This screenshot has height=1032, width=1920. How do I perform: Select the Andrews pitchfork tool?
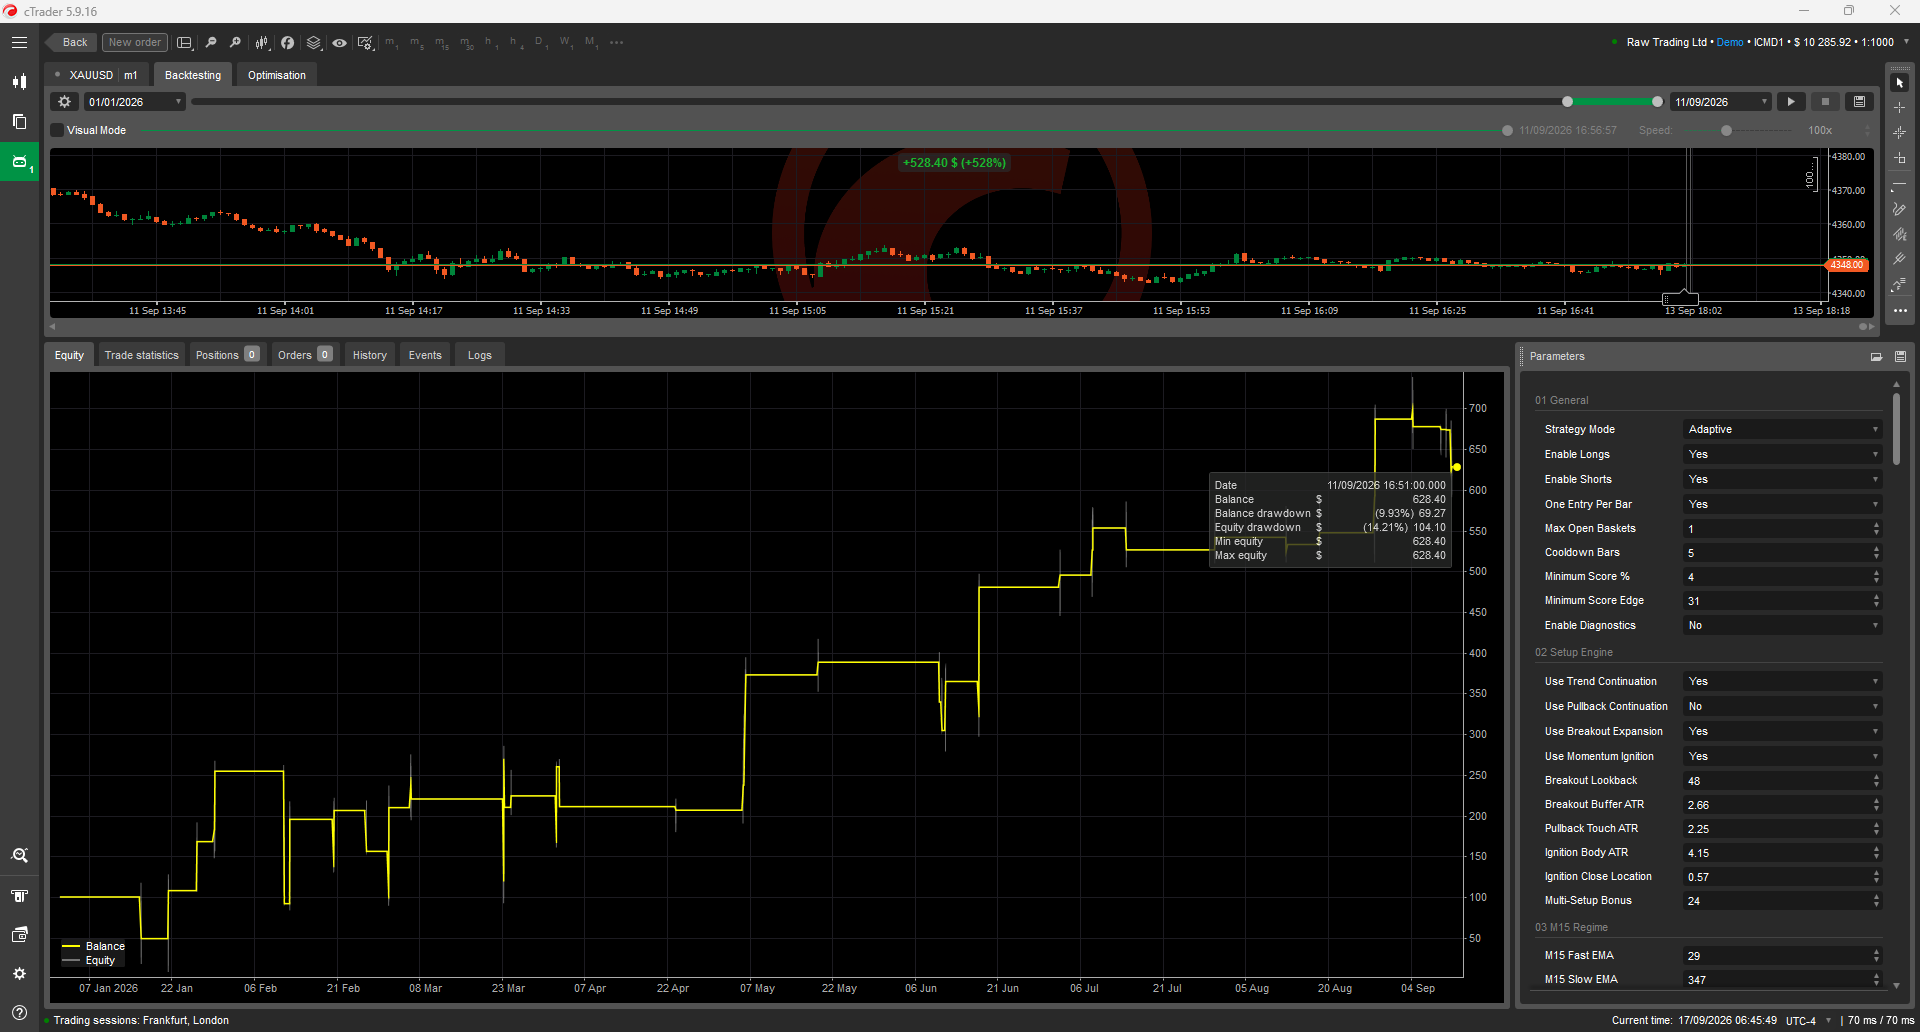pos(1900,260)
